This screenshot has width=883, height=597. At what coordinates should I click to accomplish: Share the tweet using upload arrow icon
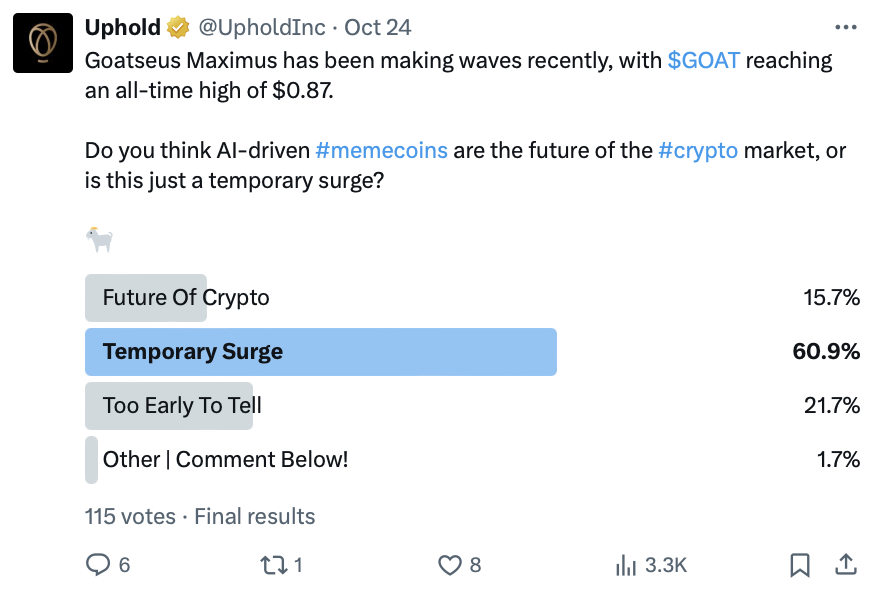click(x=846, y=564)
